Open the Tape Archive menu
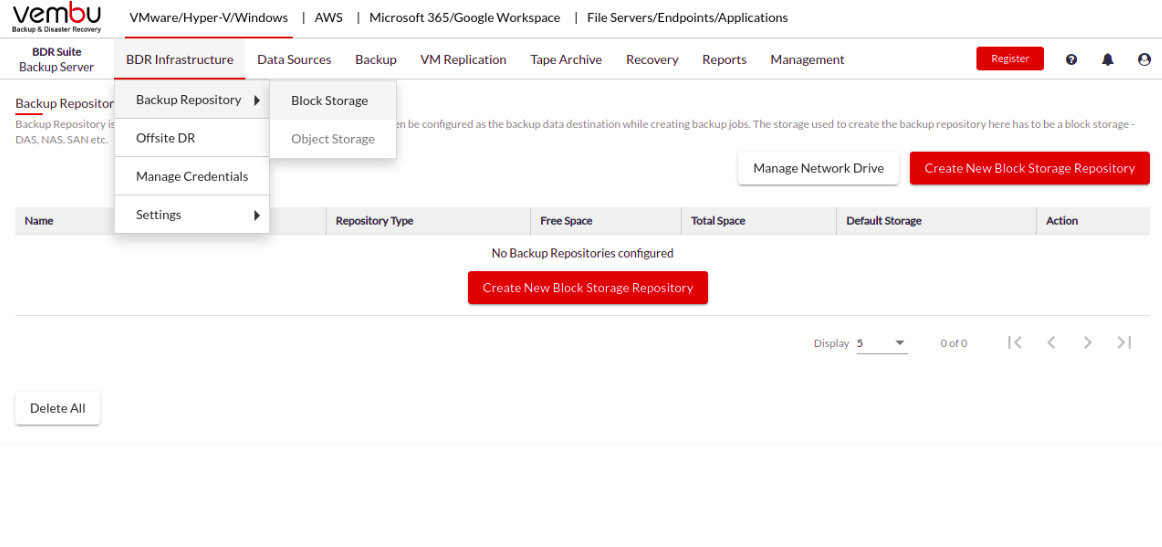Image resolution: width=1162 pixels, height=547 pixels. pos(566,59)
